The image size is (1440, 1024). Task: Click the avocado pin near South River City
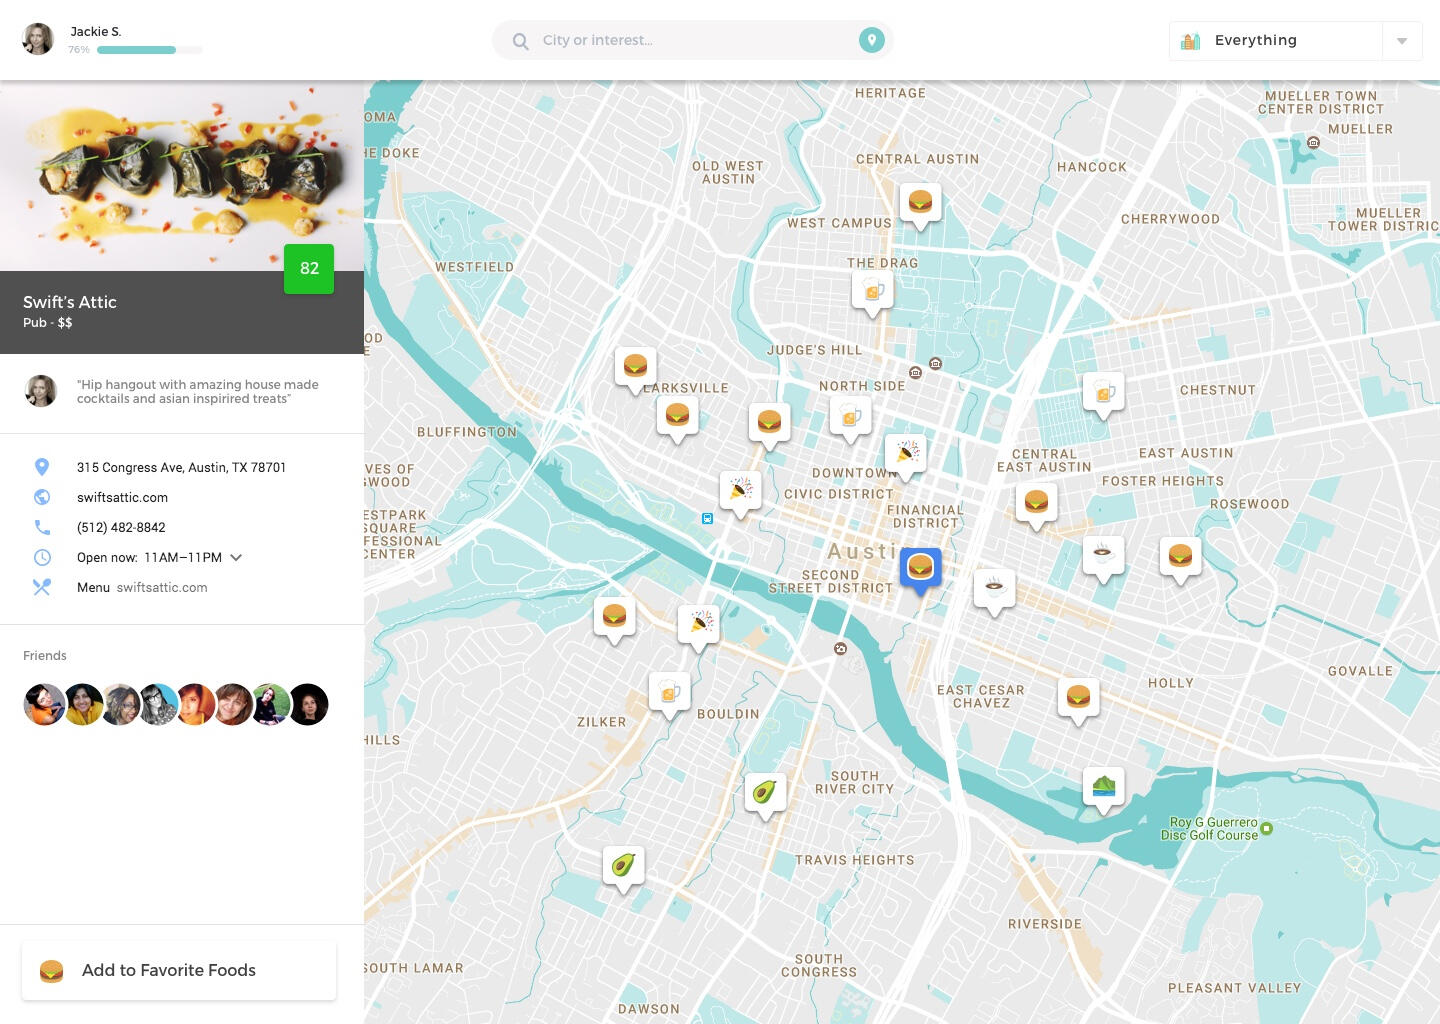(765, 792)
